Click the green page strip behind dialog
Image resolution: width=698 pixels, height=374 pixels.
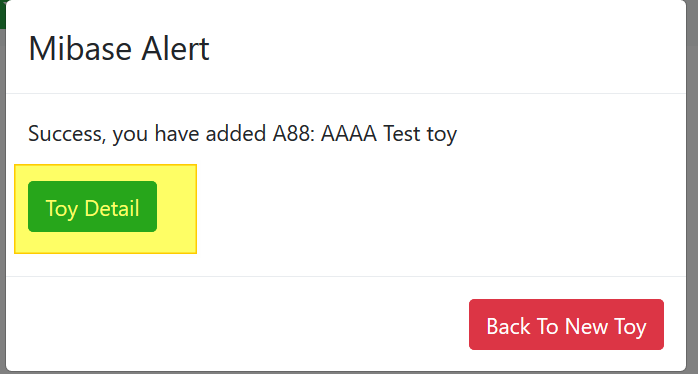(x=3, y=14)
